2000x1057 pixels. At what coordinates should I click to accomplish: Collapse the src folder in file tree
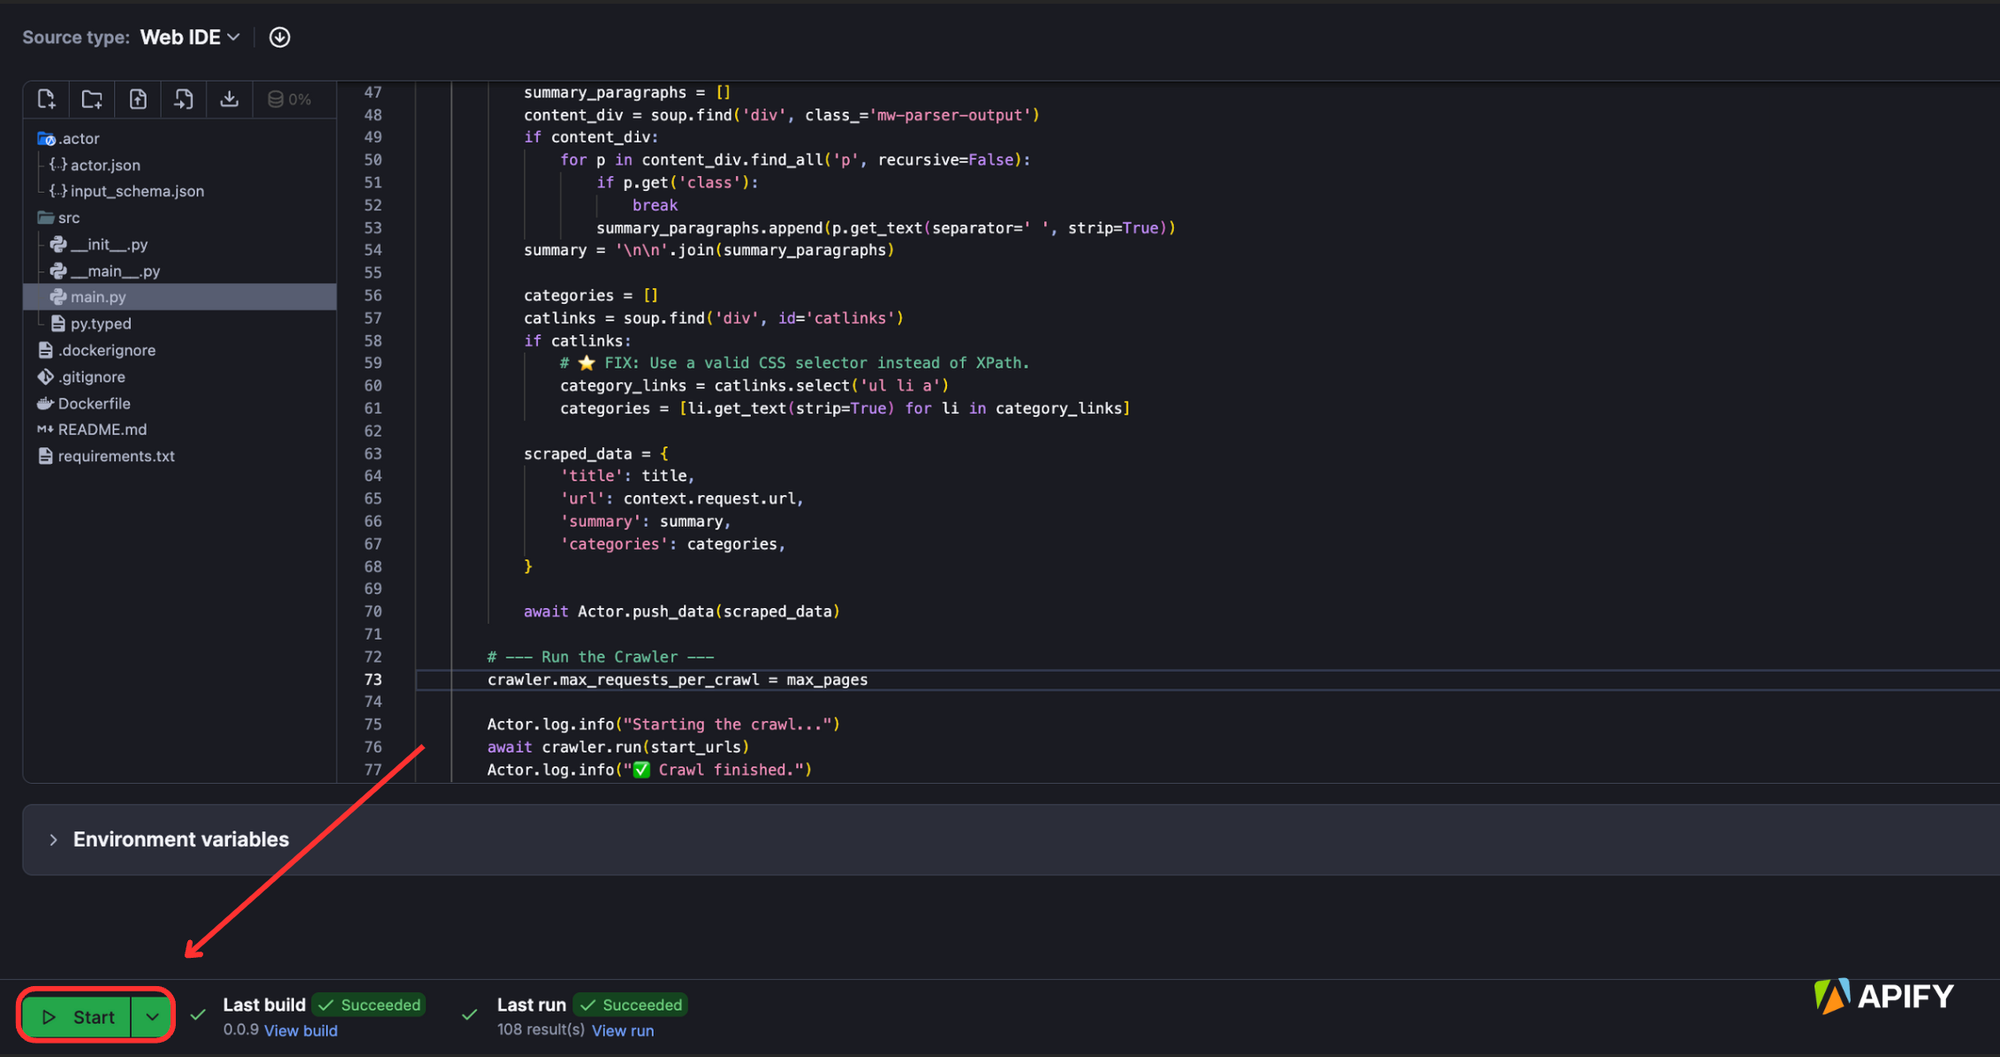point(58,218)
